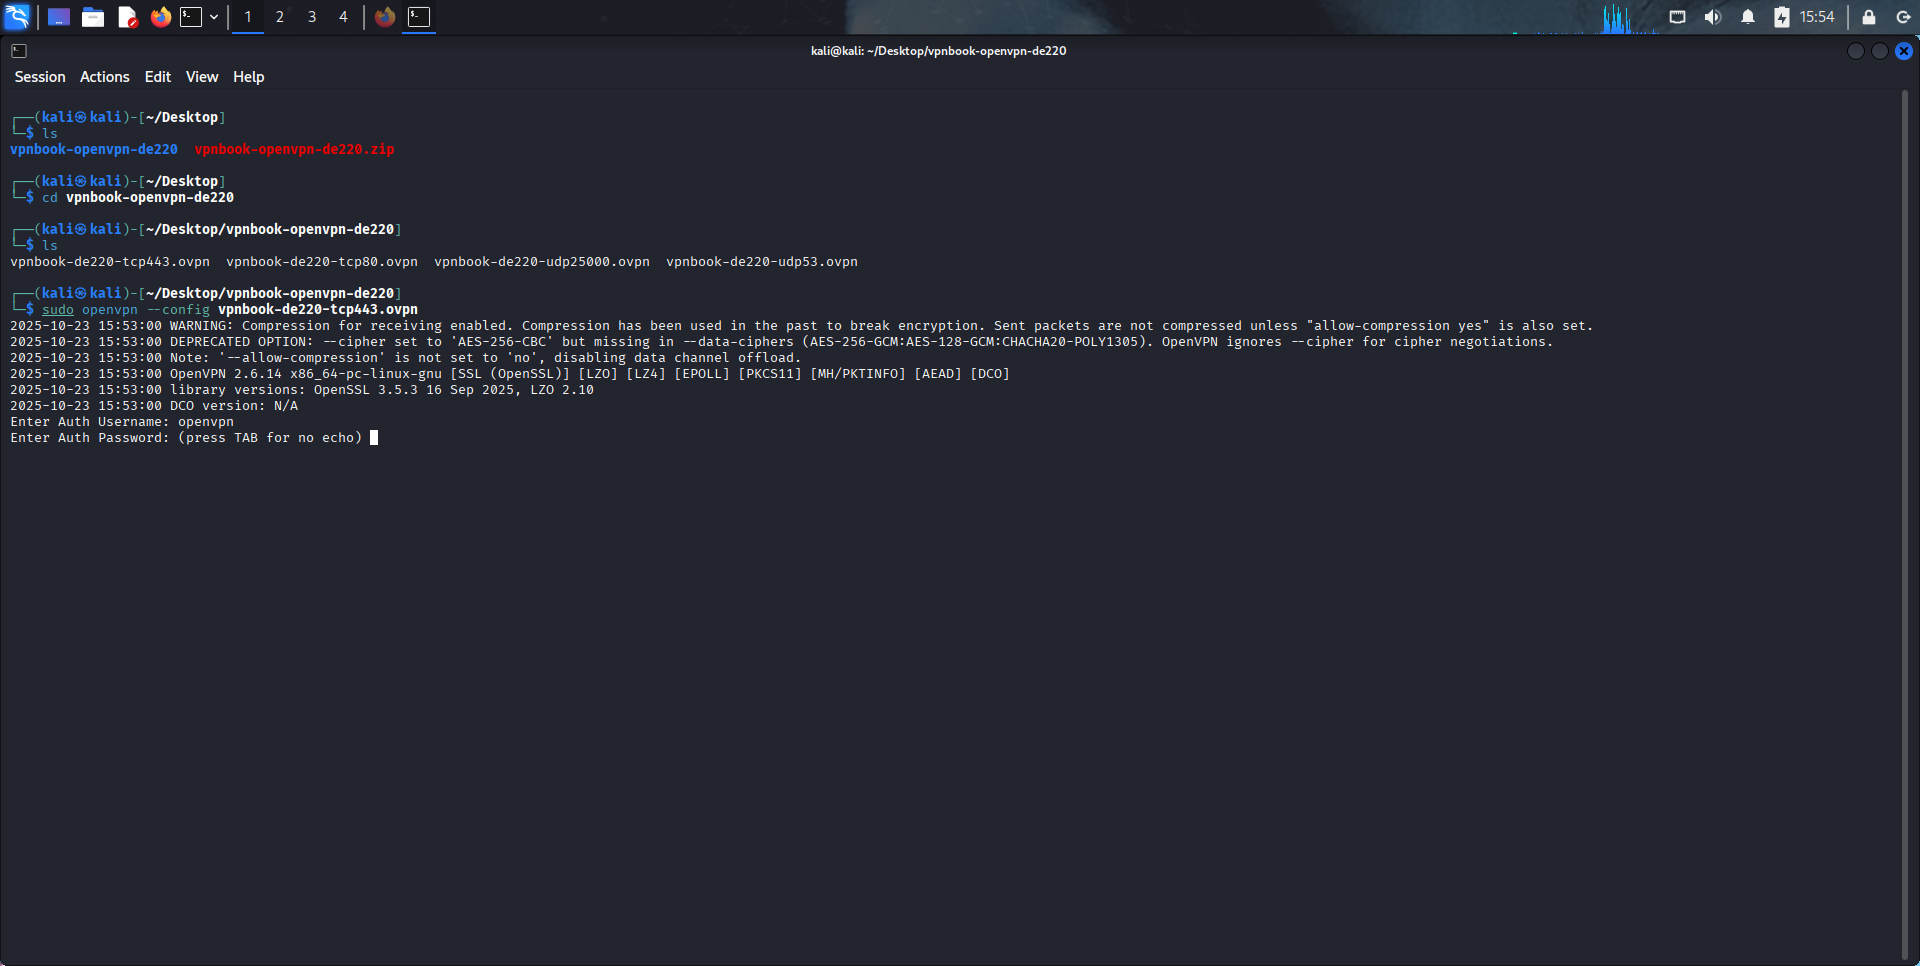Click the blue vpnbook-openvpn-de220 directory in ls output
Image resolution: width=1920 pixels, height=966 pixels.
click(94, 149)
